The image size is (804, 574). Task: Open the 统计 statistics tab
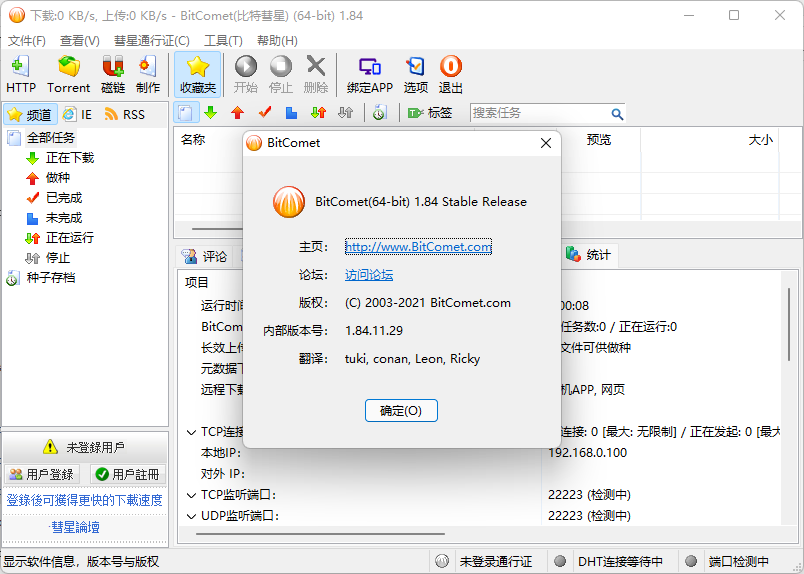(588, 254)
